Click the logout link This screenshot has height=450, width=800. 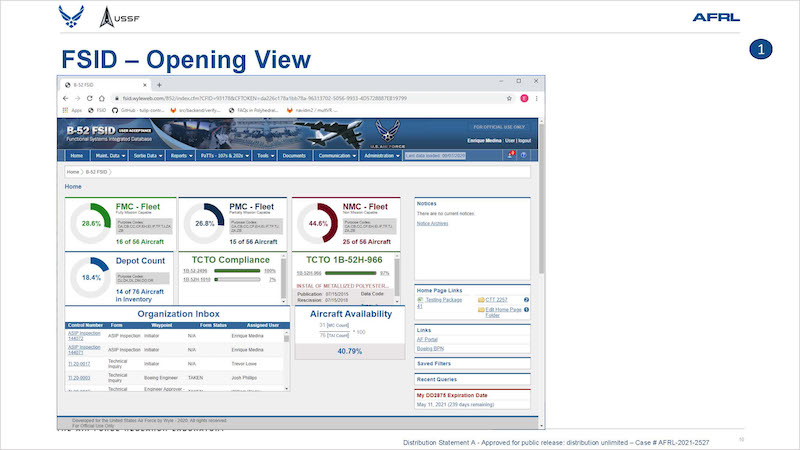[x=525, y=141]
